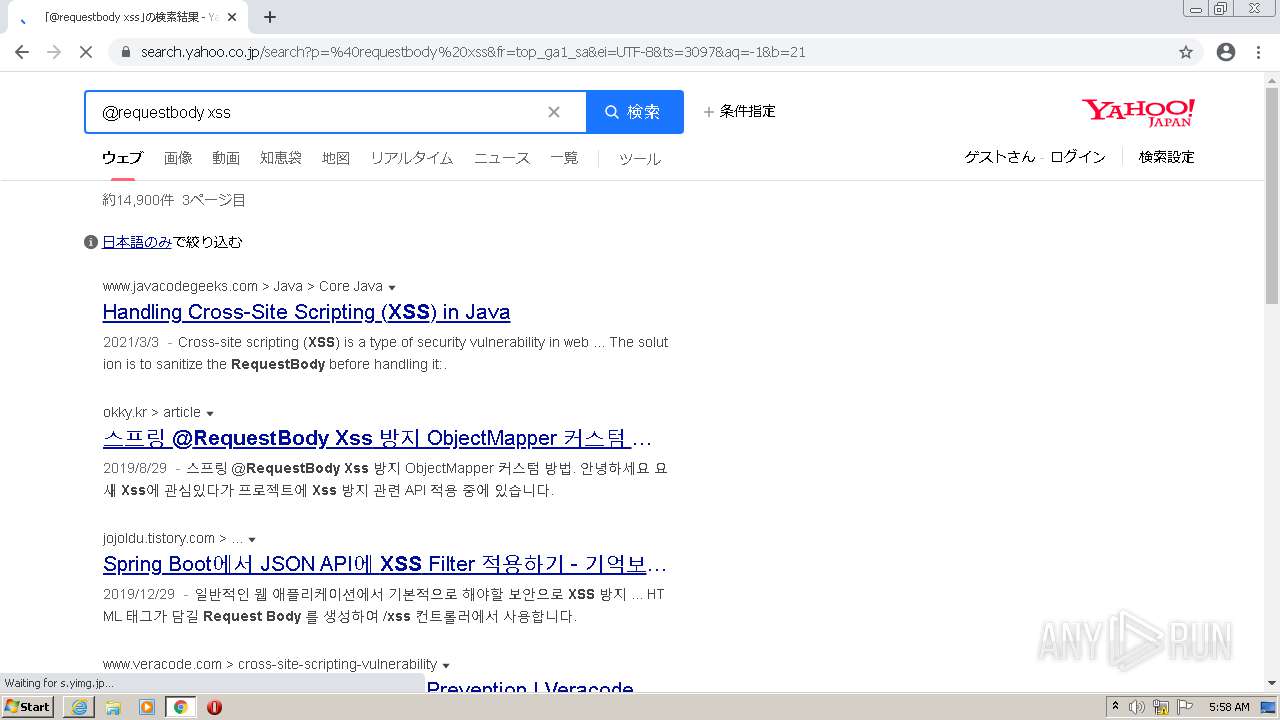
Task: Open Action Center flag tray icon
Action: 1185,707
